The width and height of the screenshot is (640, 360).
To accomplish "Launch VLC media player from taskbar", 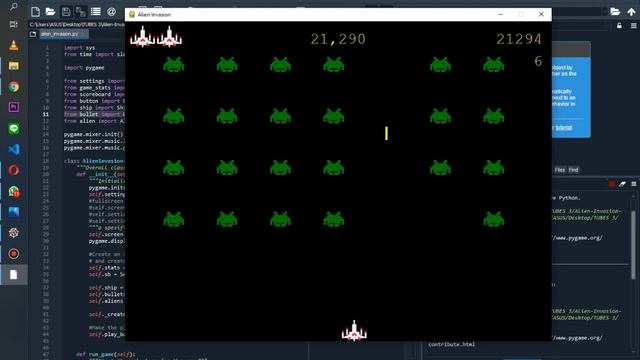I will [13, 45].
